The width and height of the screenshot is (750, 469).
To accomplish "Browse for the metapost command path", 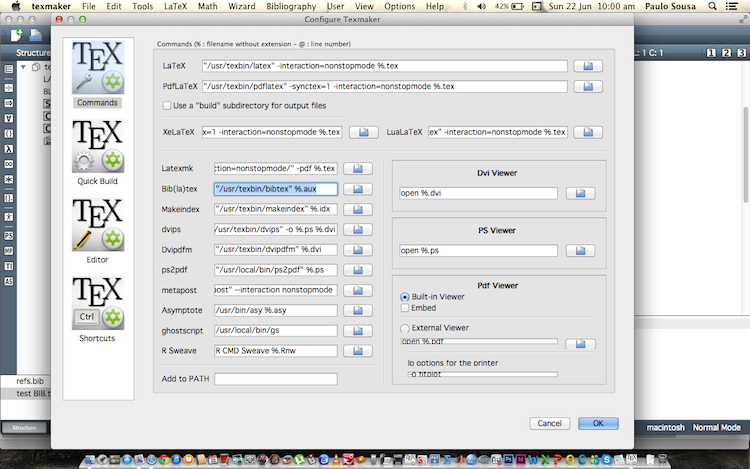I will click(358, 290).
